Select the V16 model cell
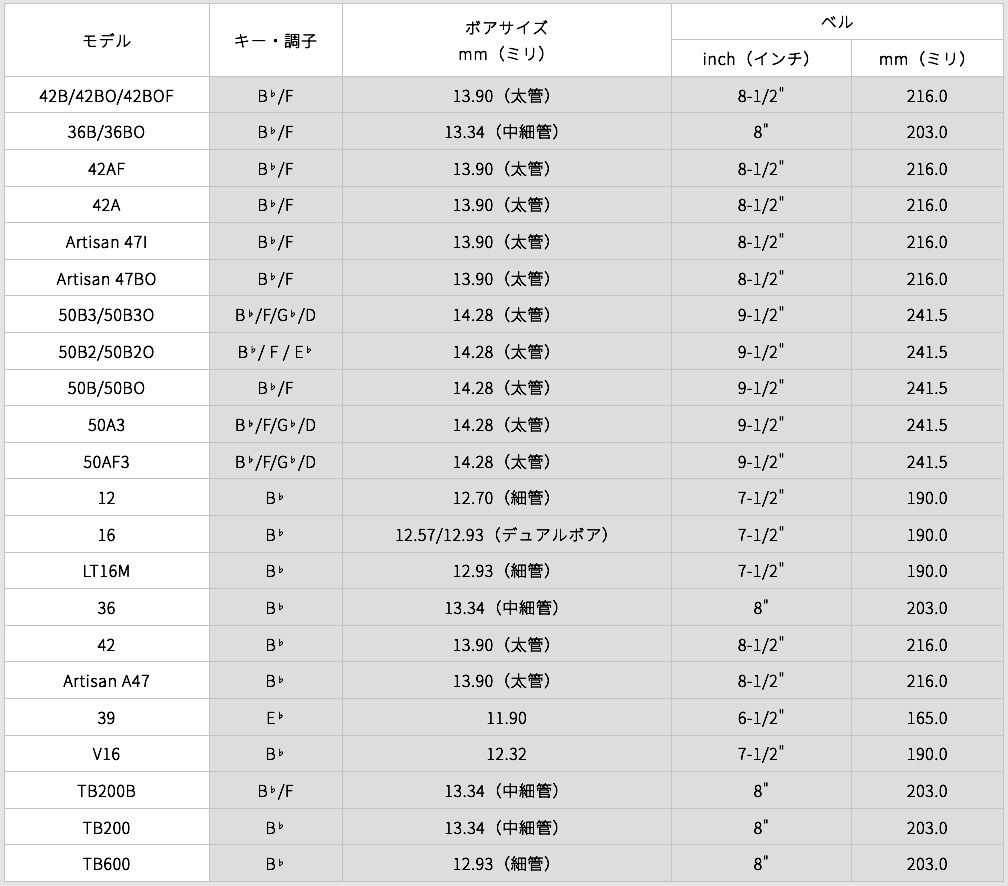The image size is (1008, 886). [106, 754]
